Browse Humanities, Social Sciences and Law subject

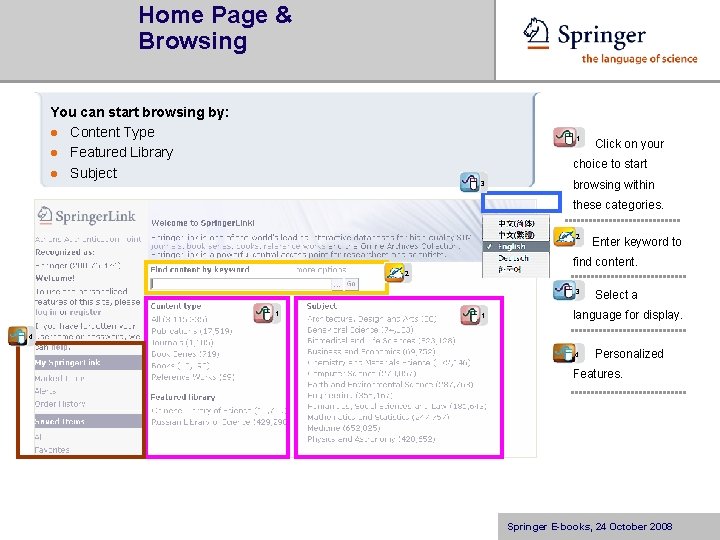[x=397, y=406]
